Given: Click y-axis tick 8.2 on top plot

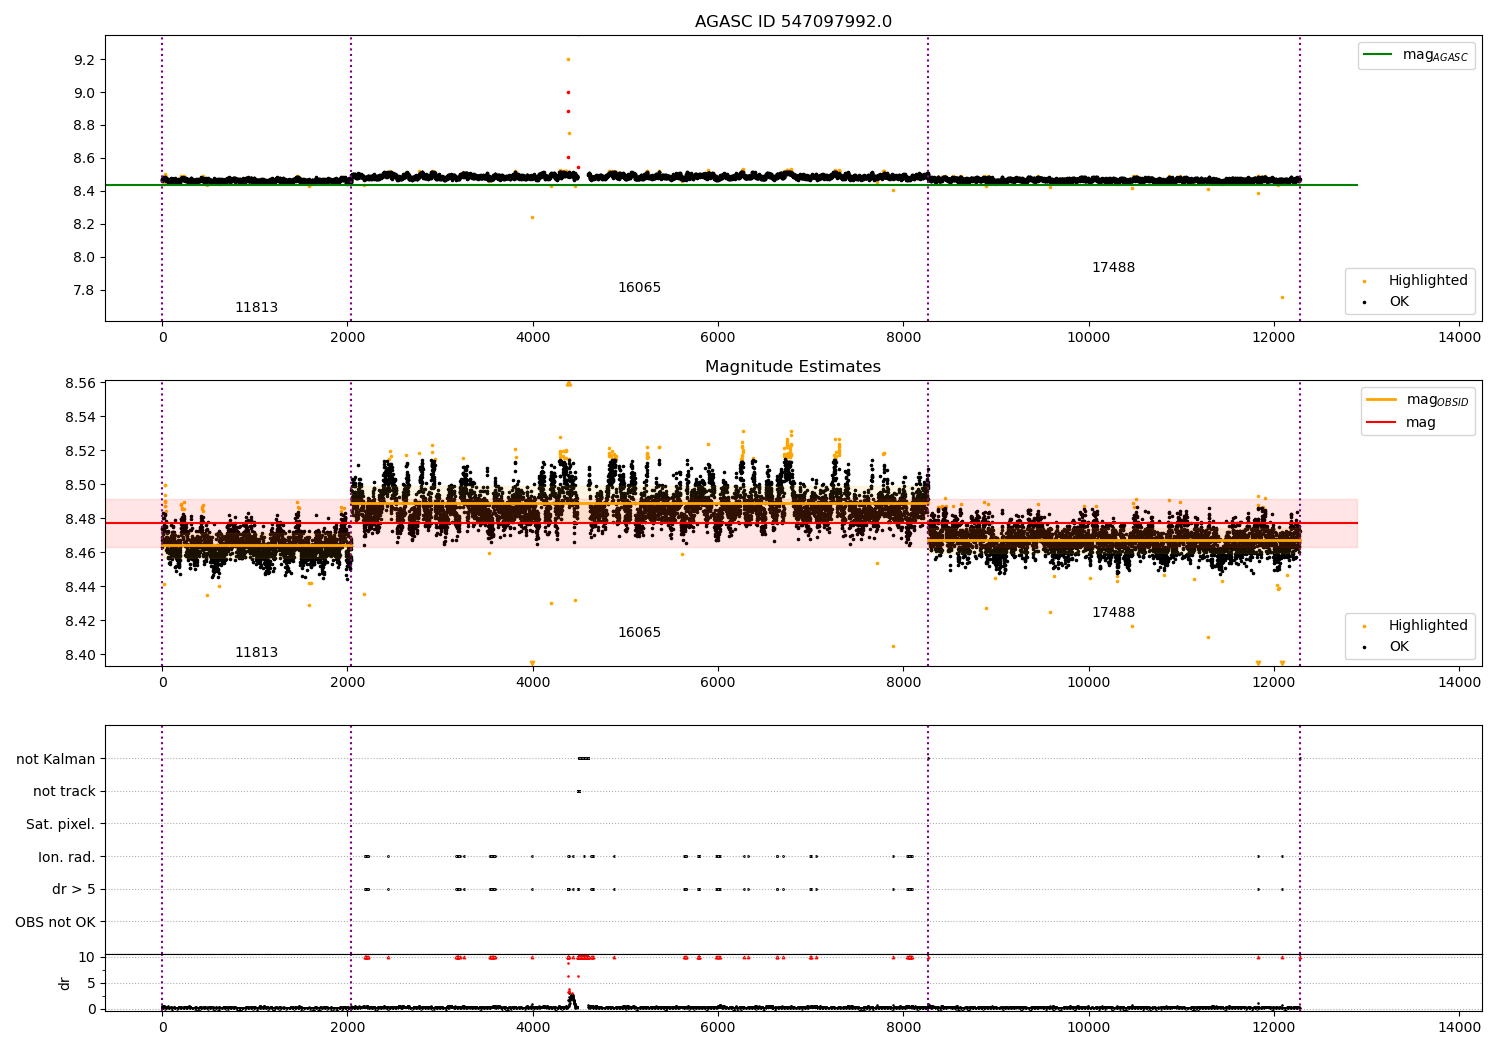Looking at the screenshot, I should [84, 224].
